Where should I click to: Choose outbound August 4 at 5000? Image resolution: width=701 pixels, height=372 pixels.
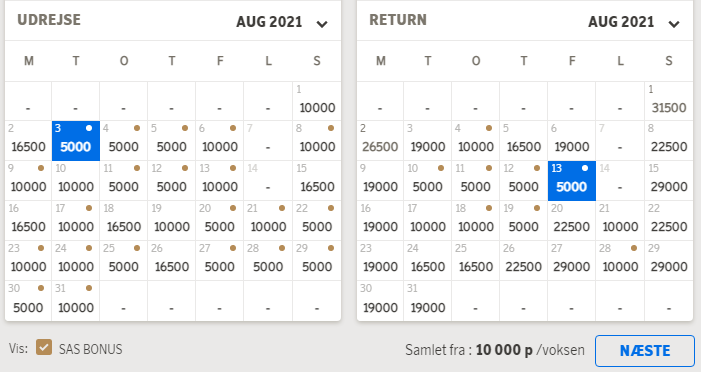tap(123, 141)
